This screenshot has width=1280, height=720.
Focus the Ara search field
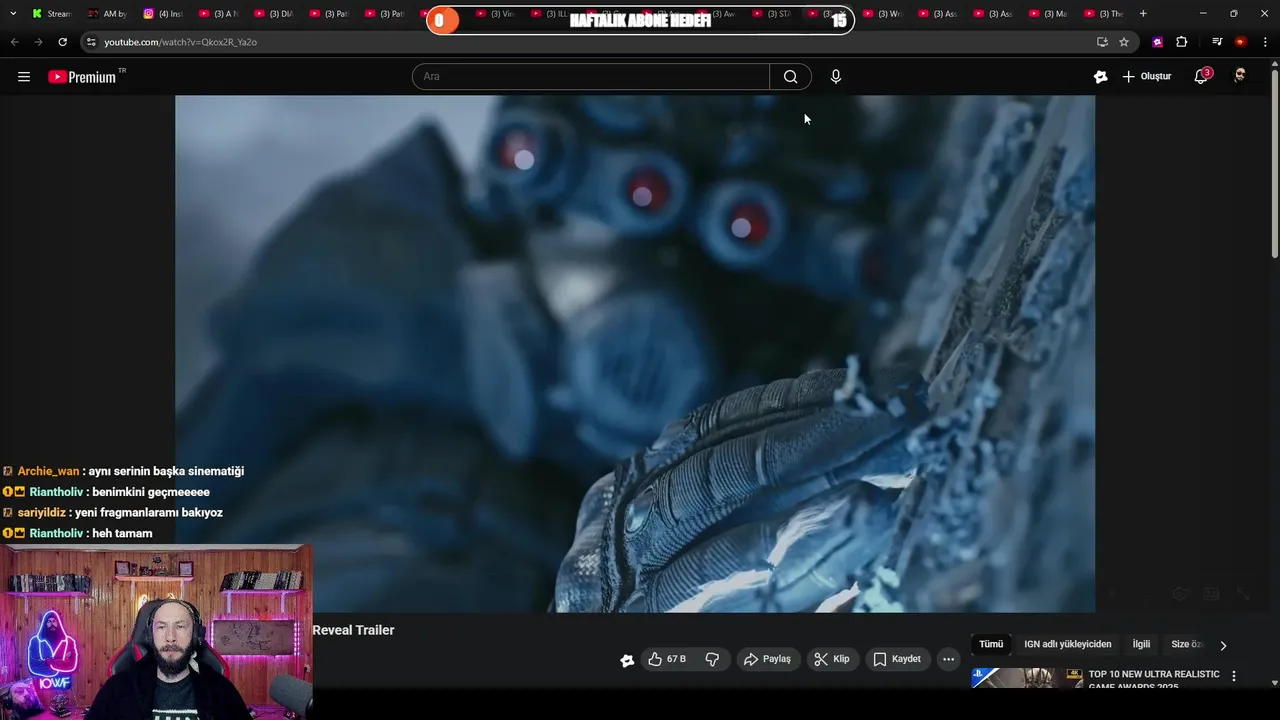591,77
